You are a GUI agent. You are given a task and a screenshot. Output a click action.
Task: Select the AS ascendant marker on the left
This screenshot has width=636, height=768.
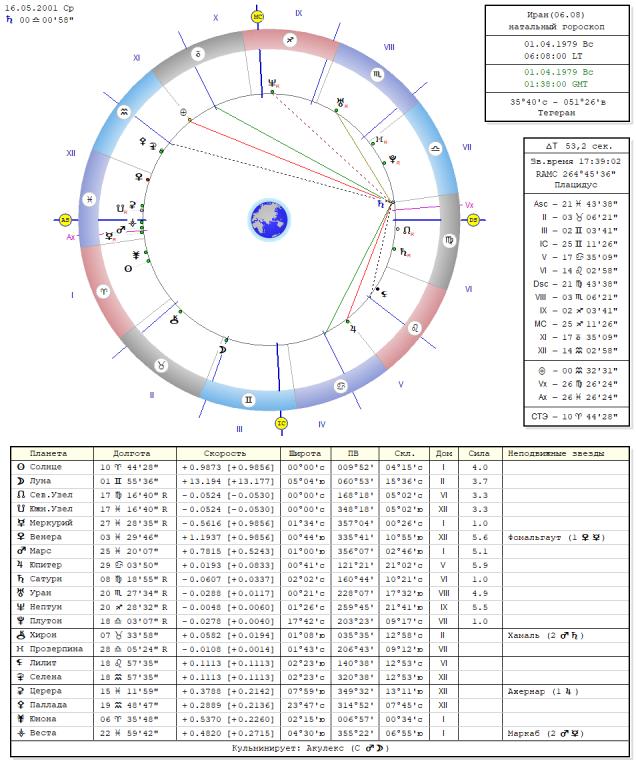click(x=65, y=219)
